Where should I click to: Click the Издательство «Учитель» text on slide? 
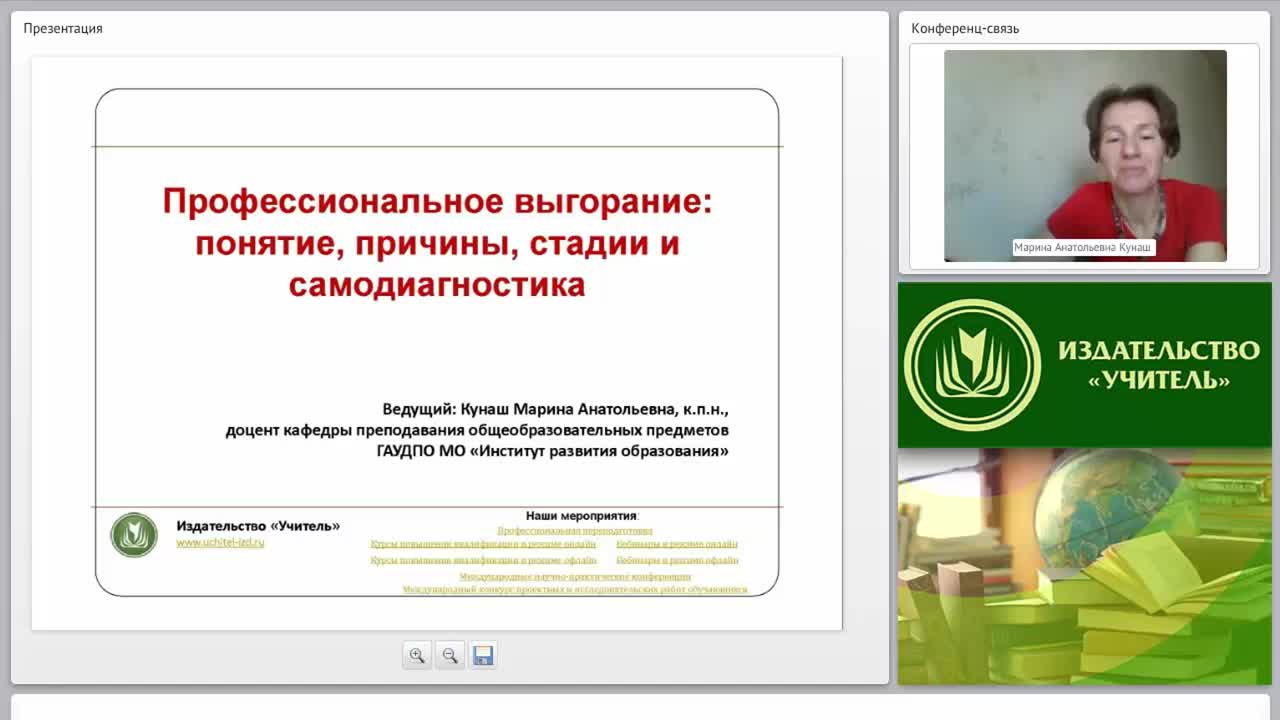click(258, 526)
